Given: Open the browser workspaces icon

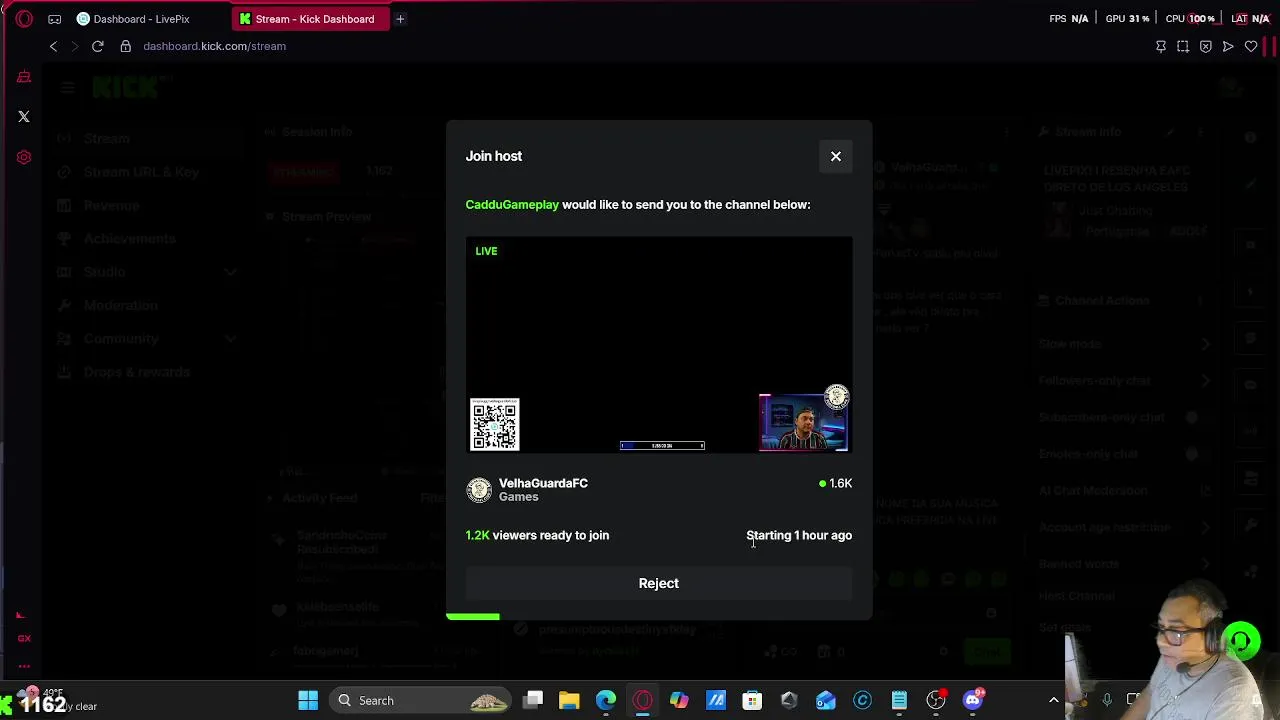Looking at the screenshot, I should point(55,19).
